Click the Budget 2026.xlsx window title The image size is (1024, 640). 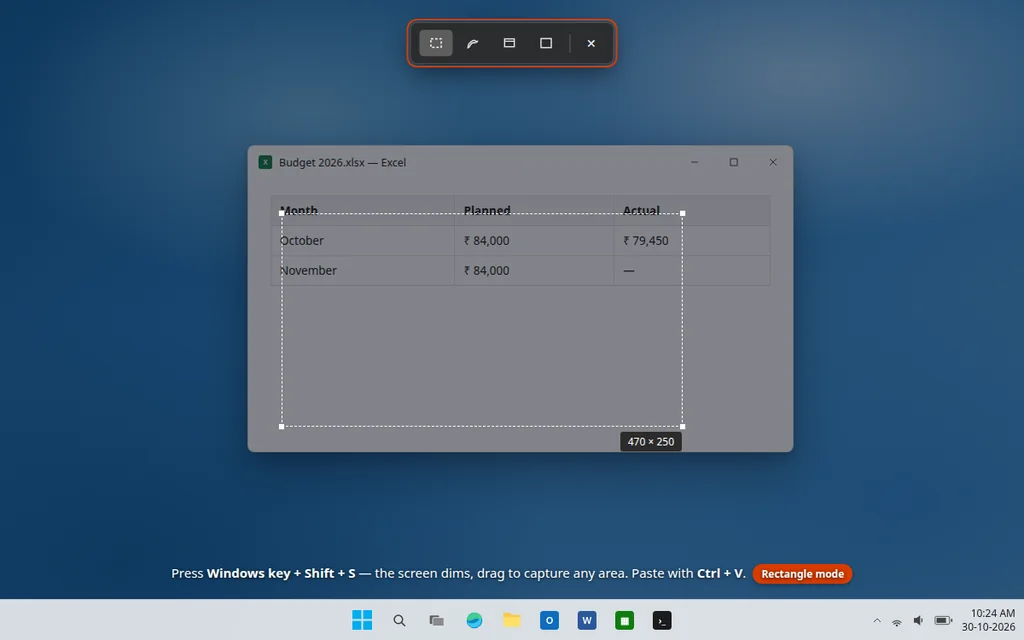(x=342, y=163)
